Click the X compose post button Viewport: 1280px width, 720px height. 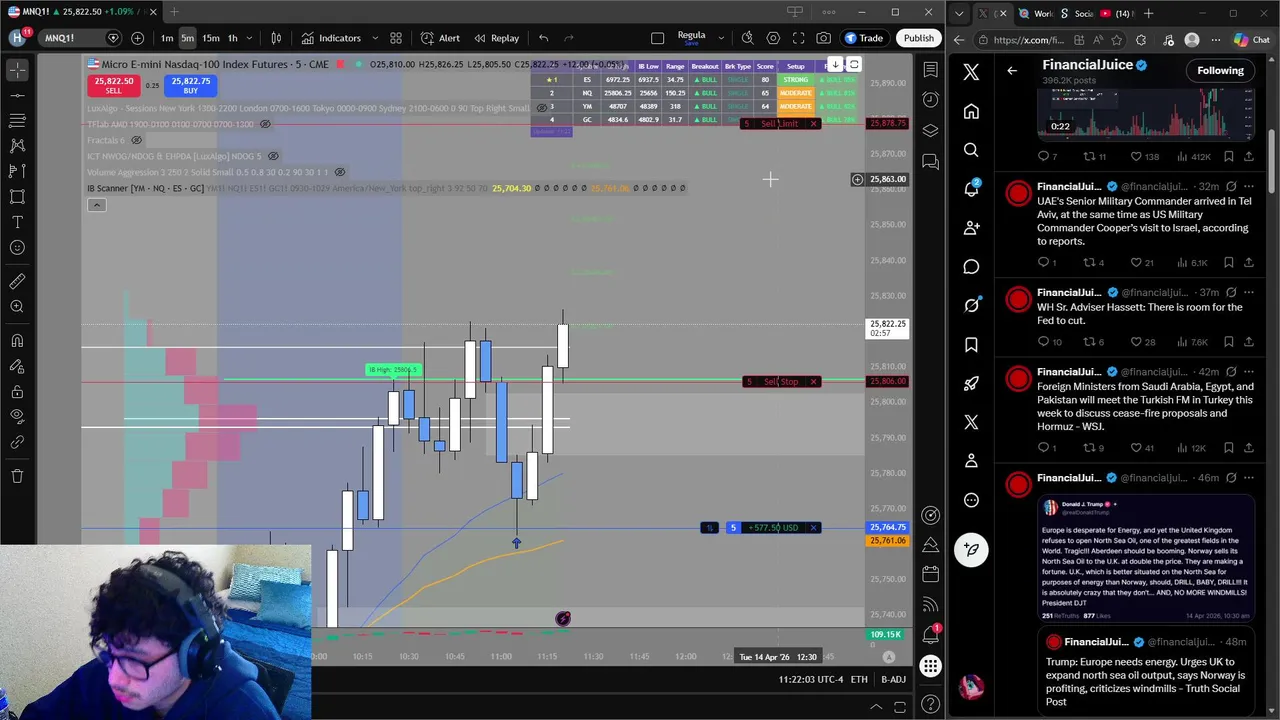[x=971, y=549]
